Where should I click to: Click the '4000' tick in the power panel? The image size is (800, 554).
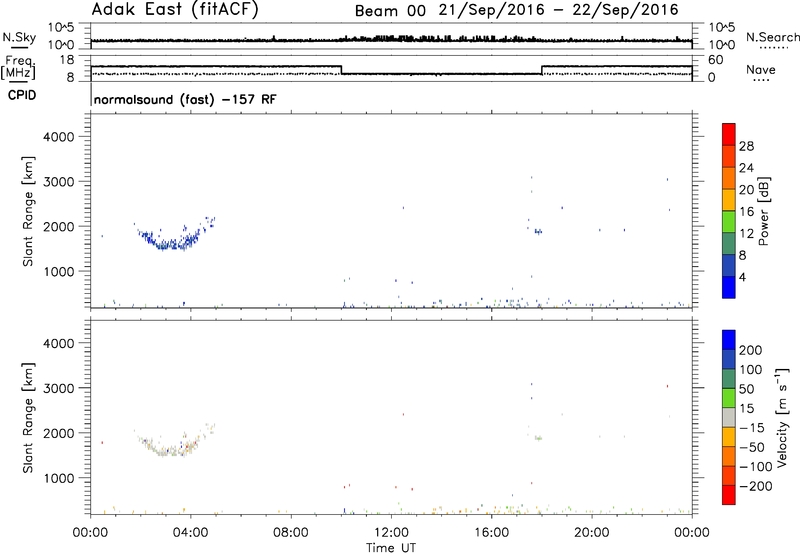coord(59,137)
